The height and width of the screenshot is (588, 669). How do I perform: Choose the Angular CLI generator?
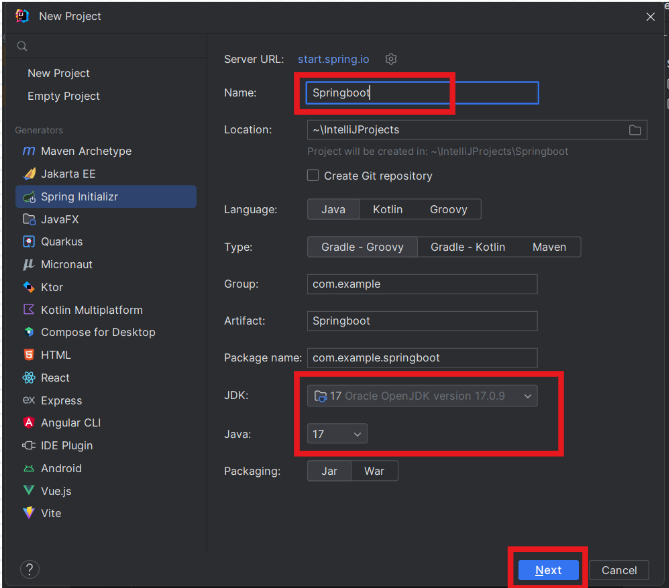106,422
